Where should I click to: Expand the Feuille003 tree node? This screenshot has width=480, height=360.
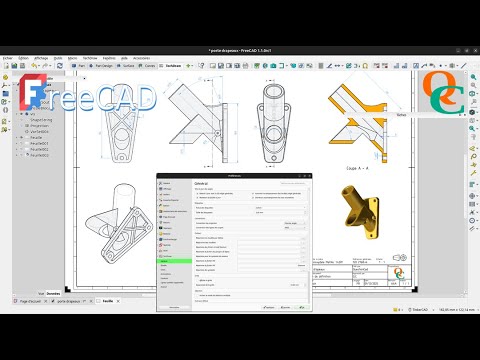[17, 155]
